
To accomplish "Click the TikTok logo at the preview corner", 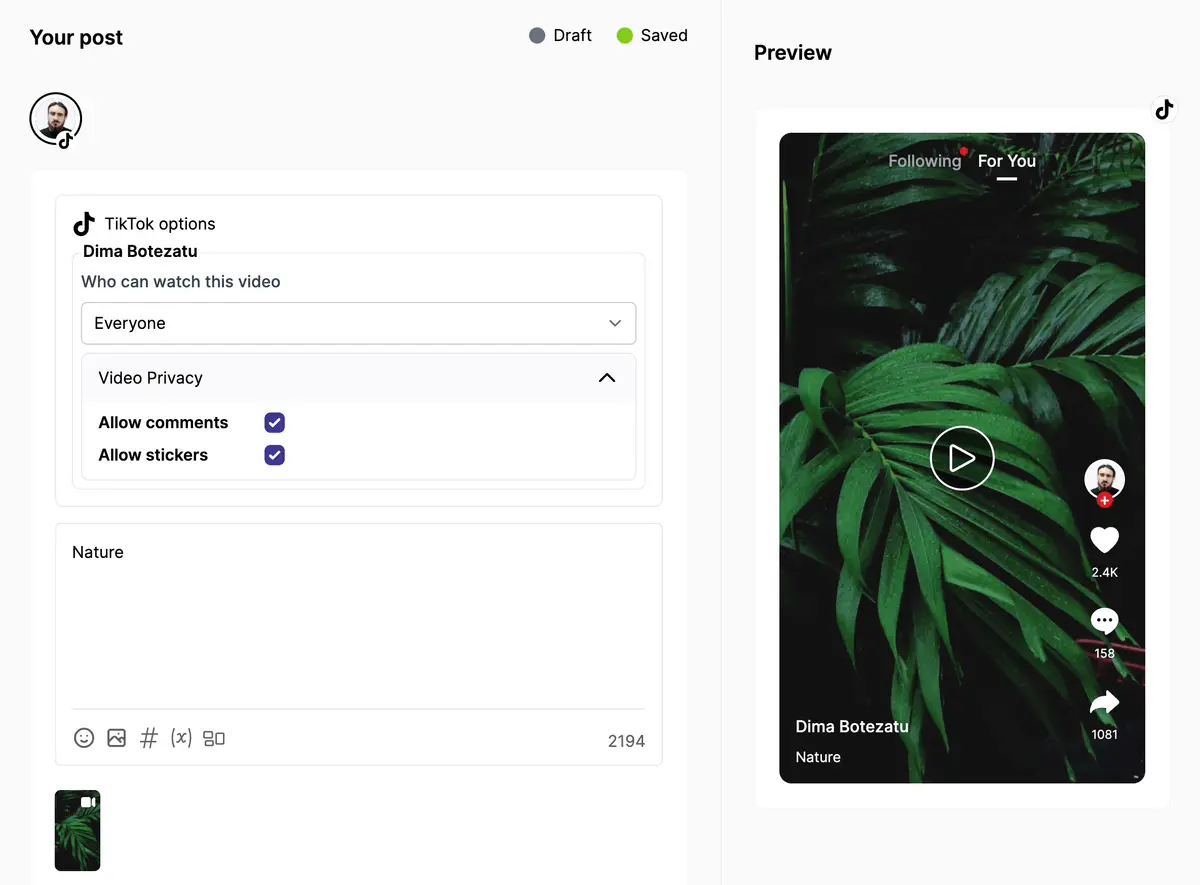I will [1164, 109].
